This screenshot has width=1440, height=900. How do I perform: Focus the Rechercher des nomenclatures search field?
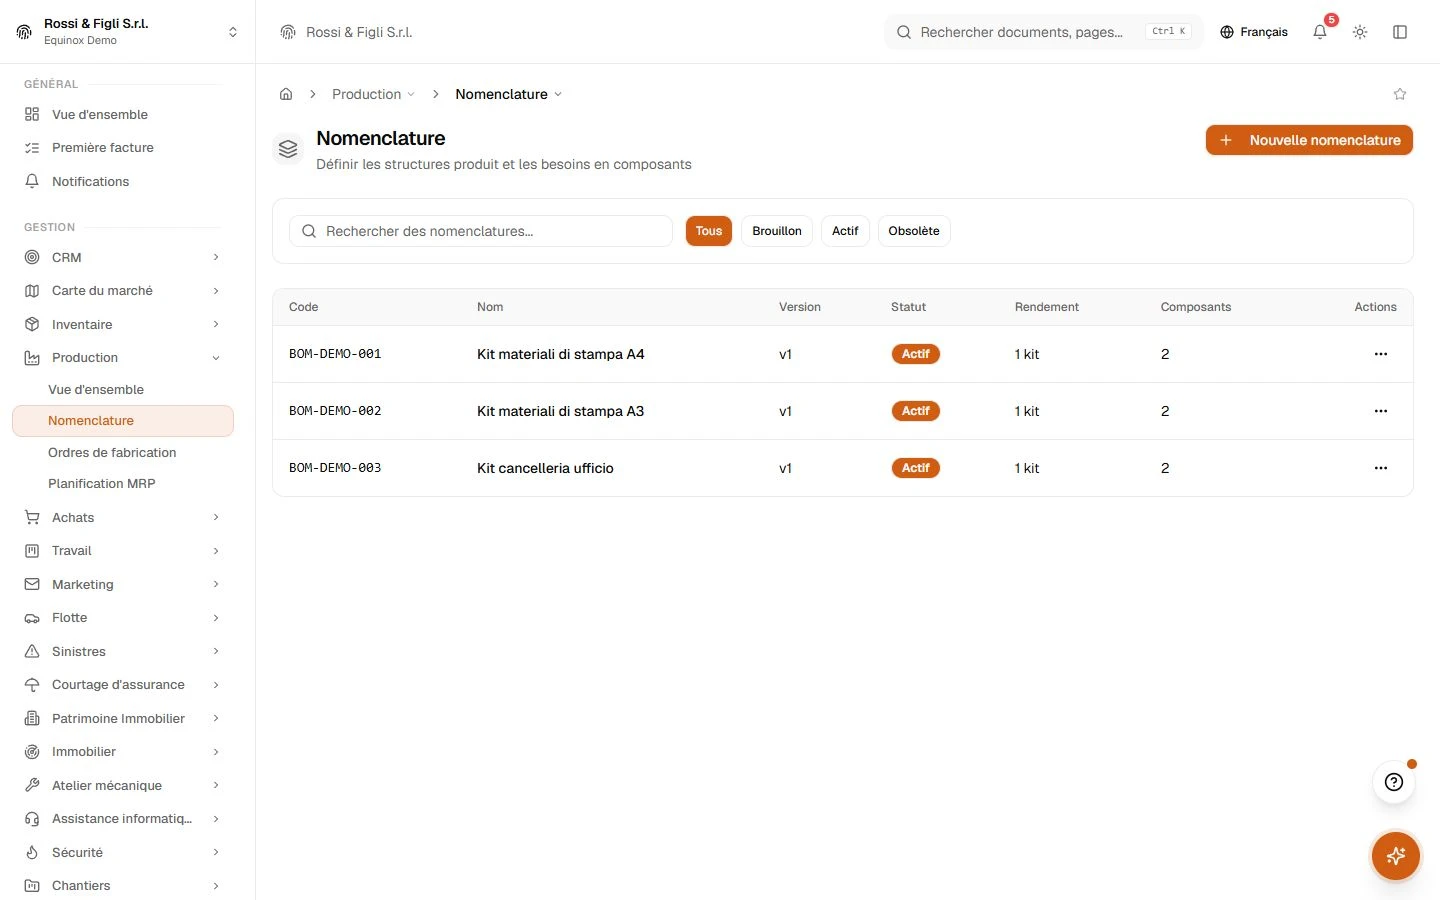pyautogui.click(x=481, y=231)
